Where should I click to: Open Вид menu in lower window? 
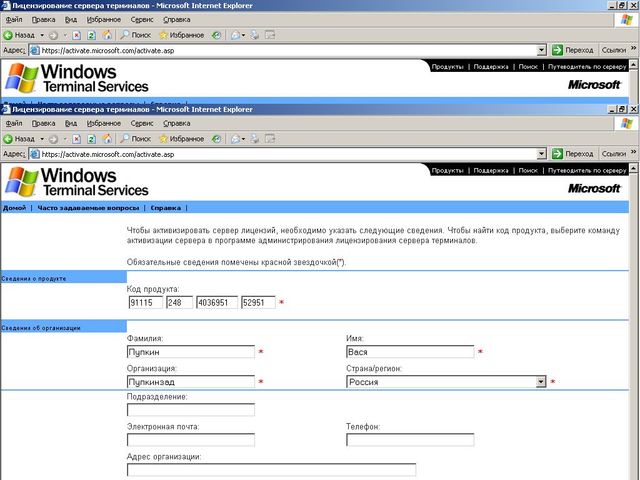71,123
